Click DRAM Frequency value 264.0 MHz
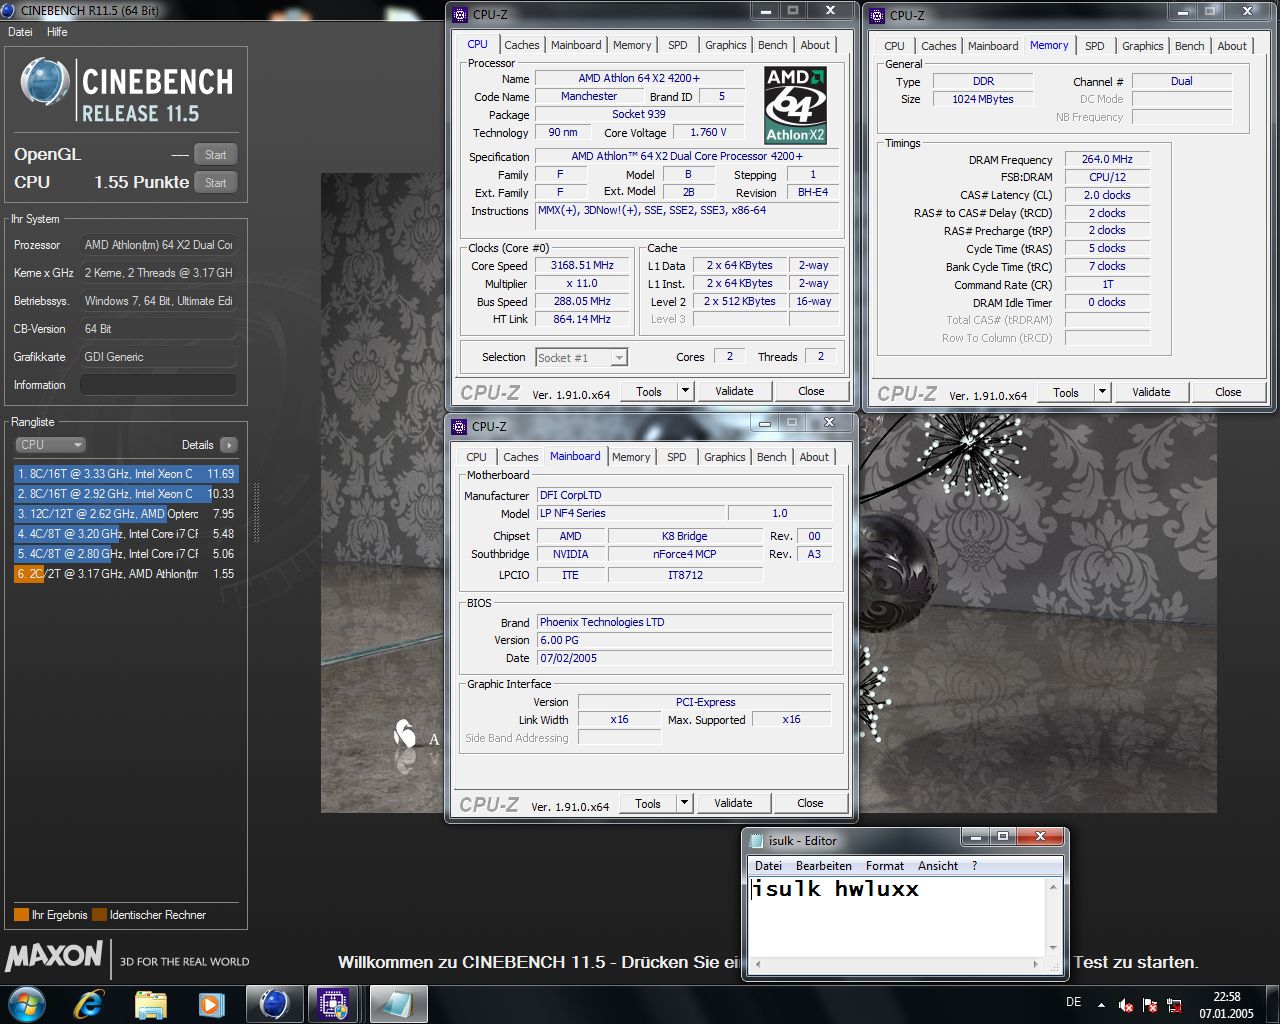The image size is (1280, 1024). 1107,159
